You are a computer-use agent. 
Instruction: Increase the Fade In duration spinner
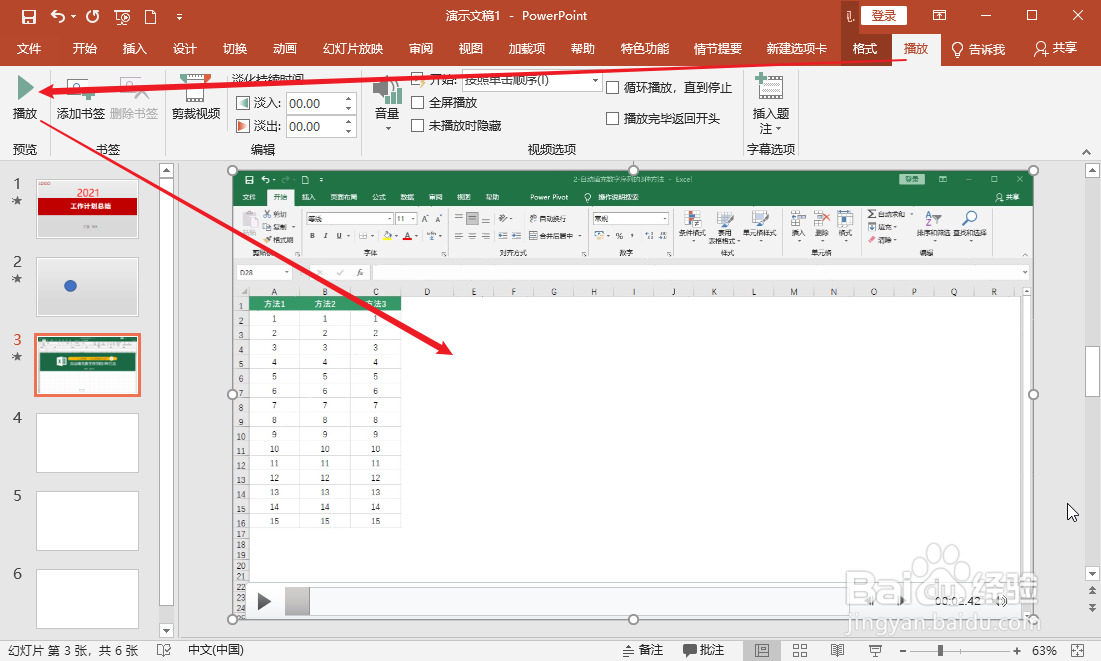click(349, 99)
